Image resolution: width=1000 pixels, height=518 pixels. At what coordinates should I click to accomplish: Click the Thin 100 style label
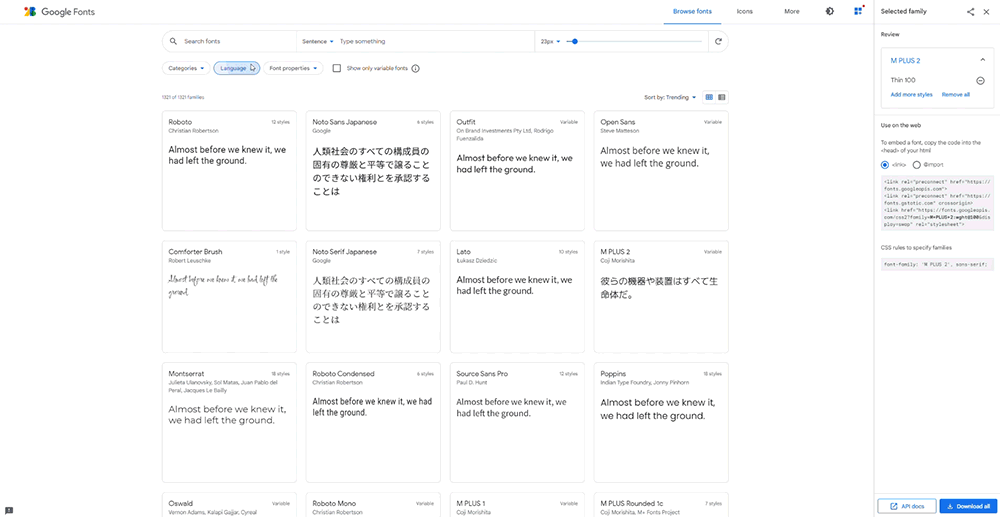[903, 80]
